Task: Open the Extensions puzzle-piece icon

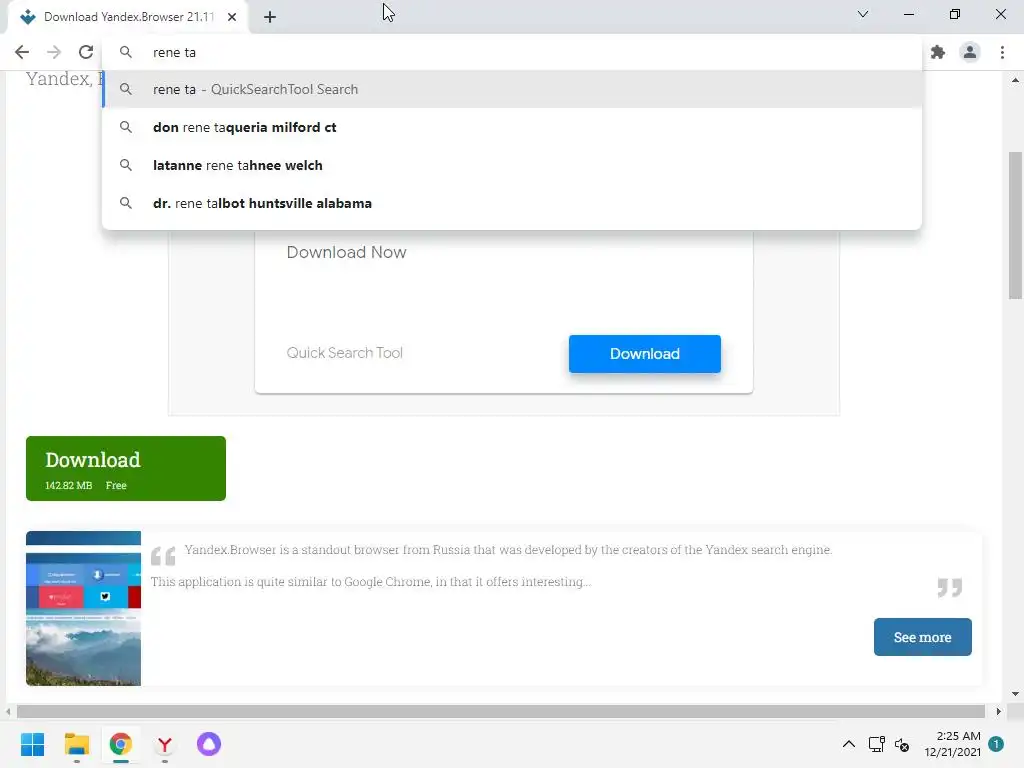Action: click(938, 52)
